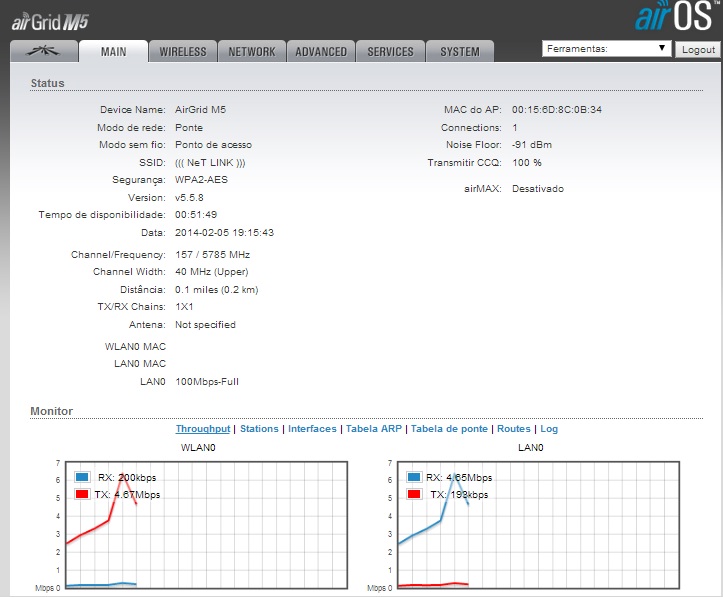Open the Log link
This screenshot has height=597, width=723.
[549, 429]
